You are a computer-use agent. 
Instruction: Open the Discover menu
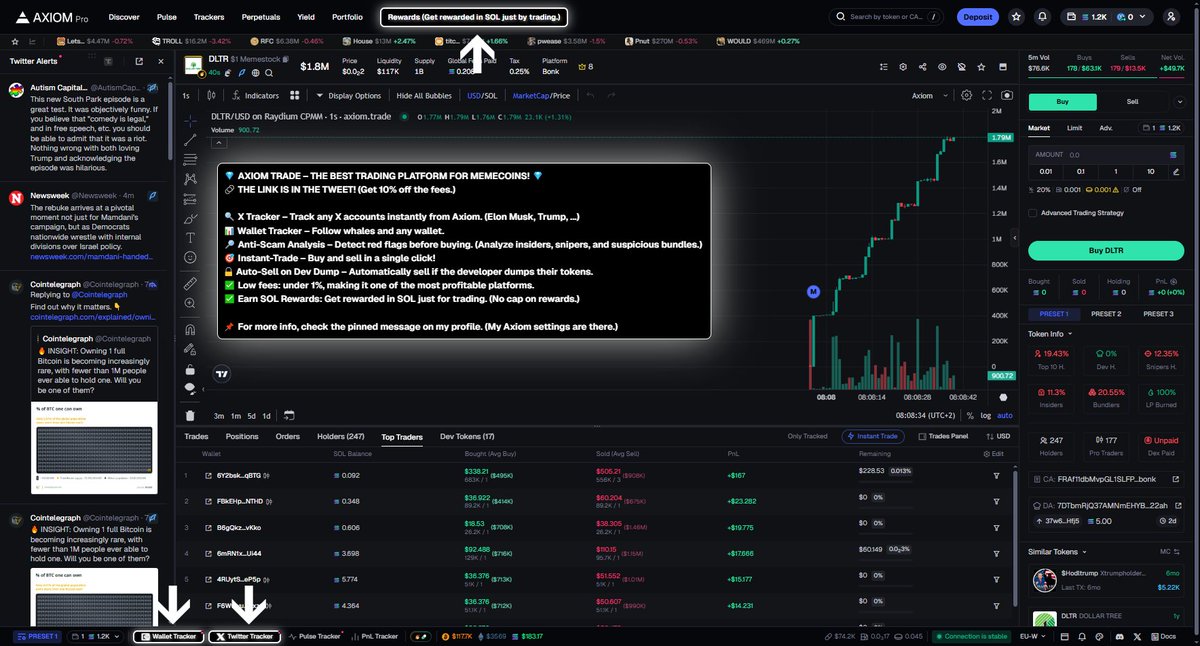124,17
